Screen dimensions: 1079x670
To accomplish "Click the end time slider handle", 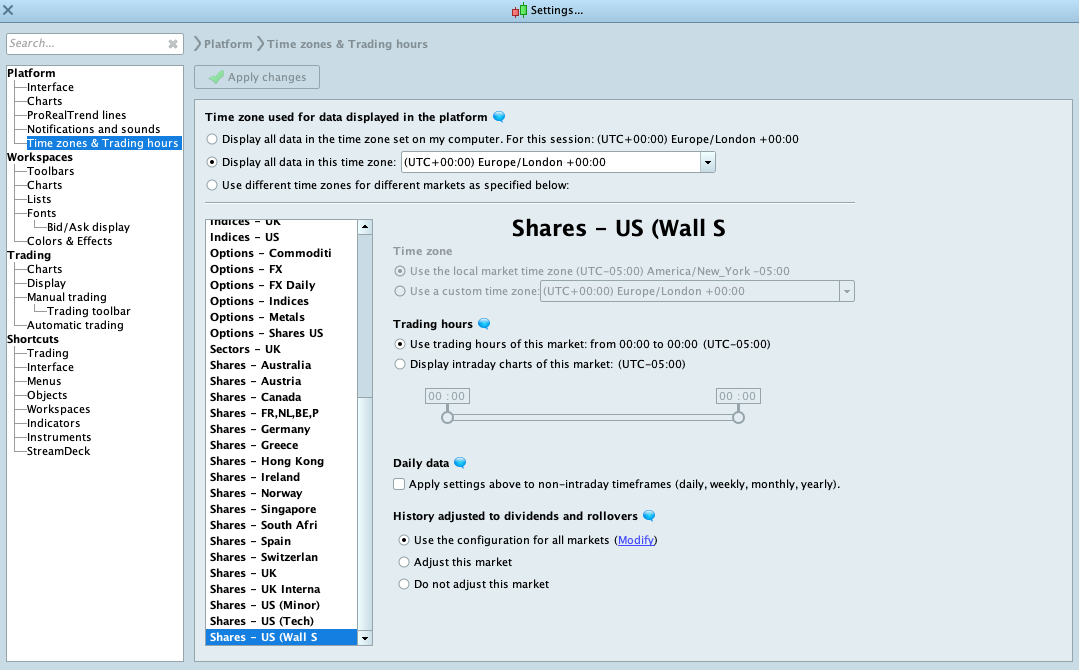I will [x=738, y=418].
